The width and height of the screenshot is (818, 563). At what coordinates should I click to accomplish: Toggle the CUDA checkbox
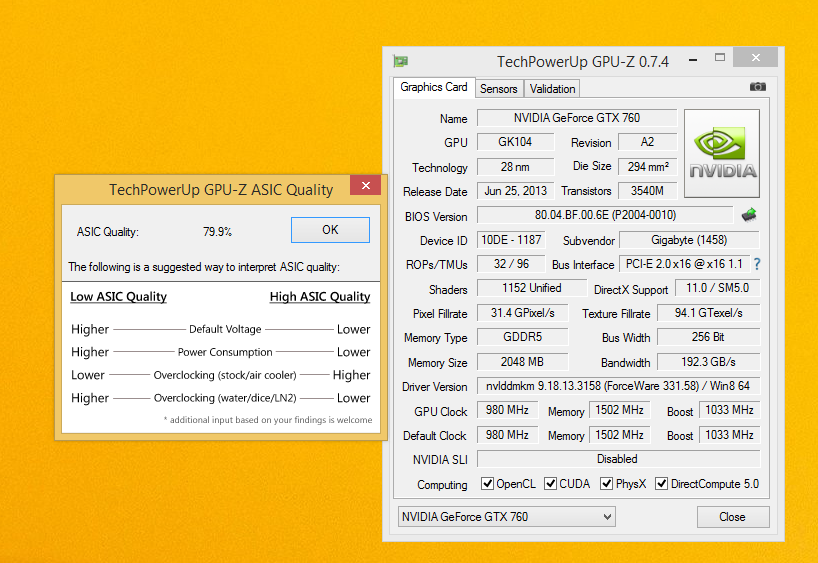tap(550, 484)
